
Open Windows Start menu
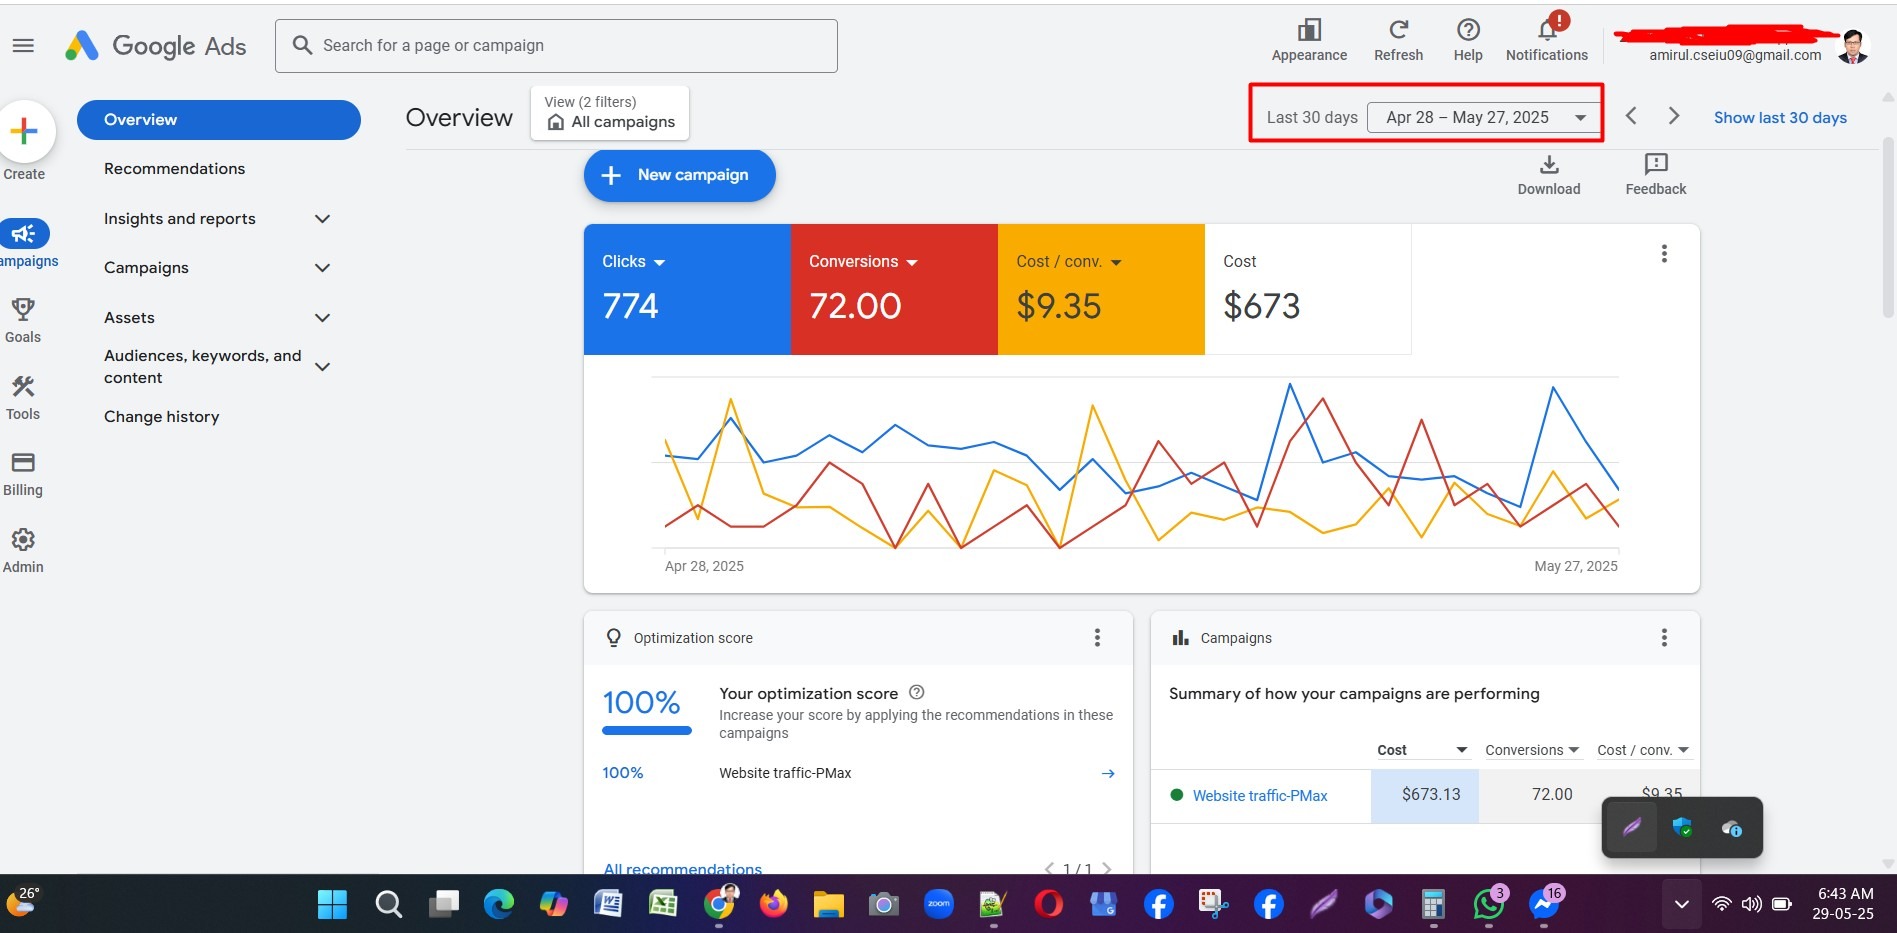pos(332,904)
